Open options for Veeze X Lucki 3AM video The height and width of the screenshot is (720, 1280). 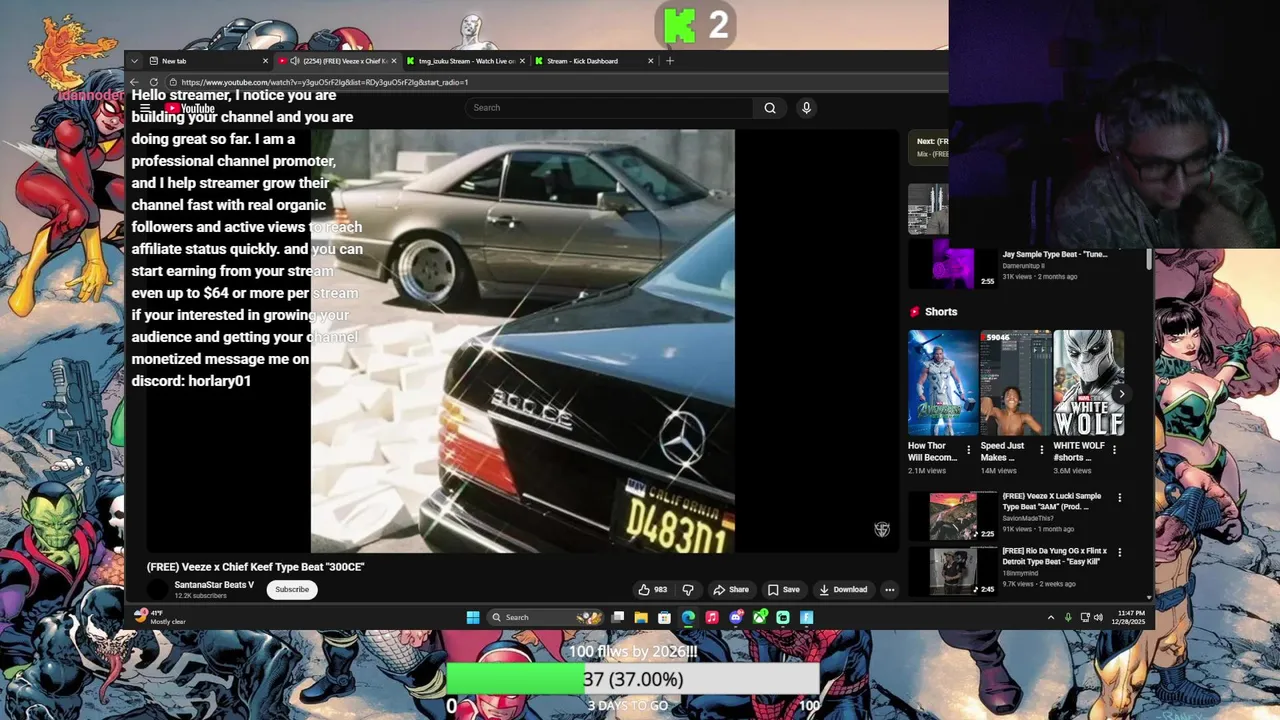(1119, 497)
